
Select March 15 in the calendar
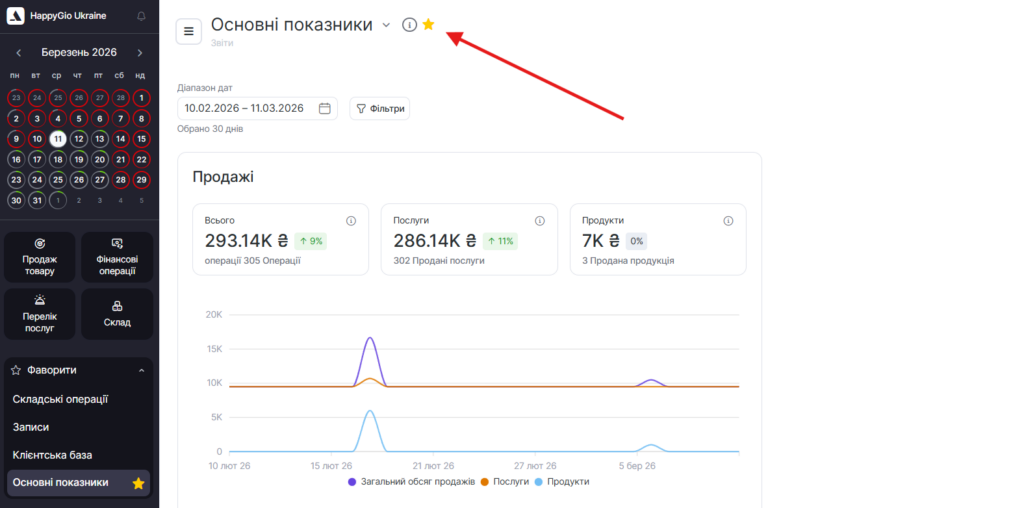coord(142,139)
